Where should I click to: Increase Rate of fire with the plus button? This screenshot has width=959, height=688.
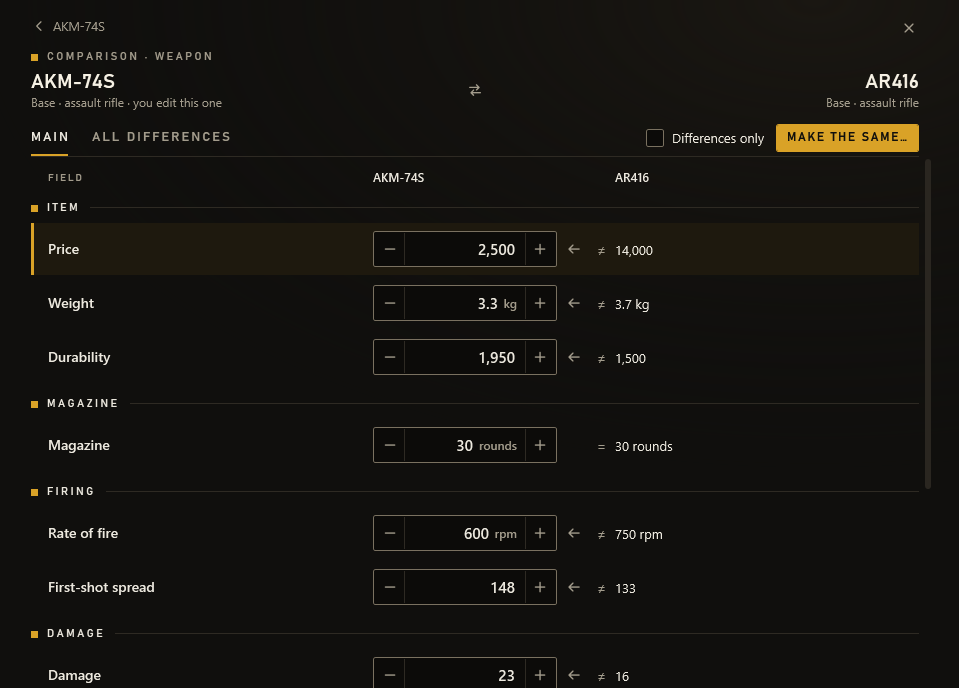tap(540, 533)
